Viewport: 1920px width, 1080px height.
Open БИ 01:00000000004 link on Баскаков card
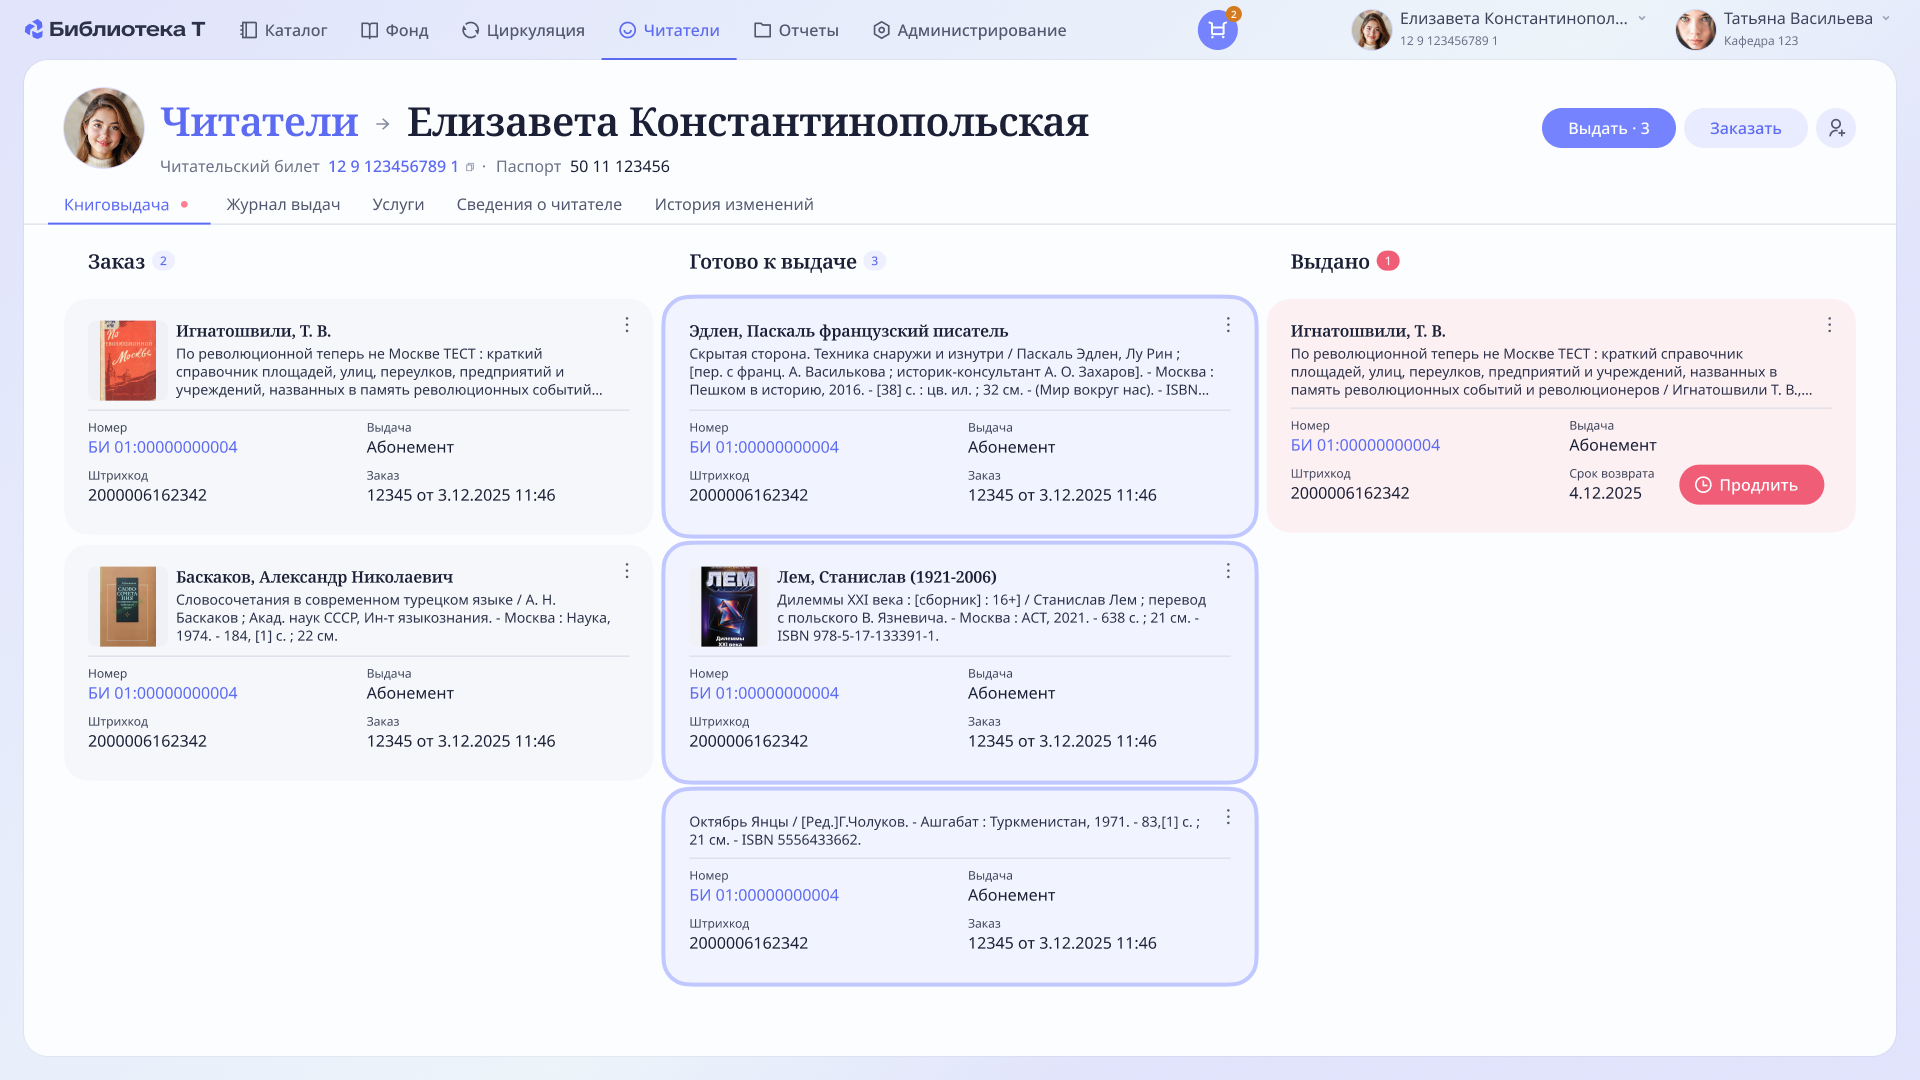pos(162,692)
